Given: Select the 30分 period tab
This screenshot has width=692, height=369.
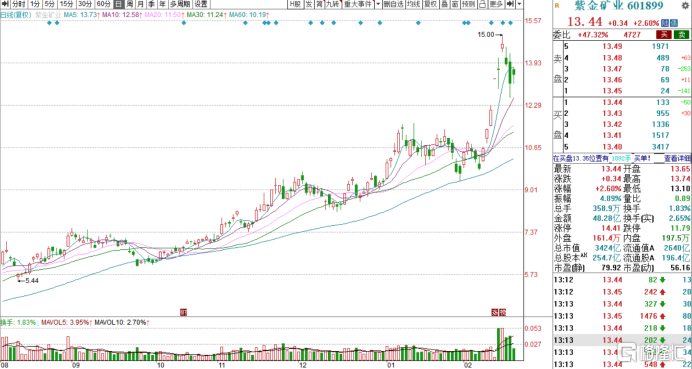Looking at the screenshot, I should (85, 4).
